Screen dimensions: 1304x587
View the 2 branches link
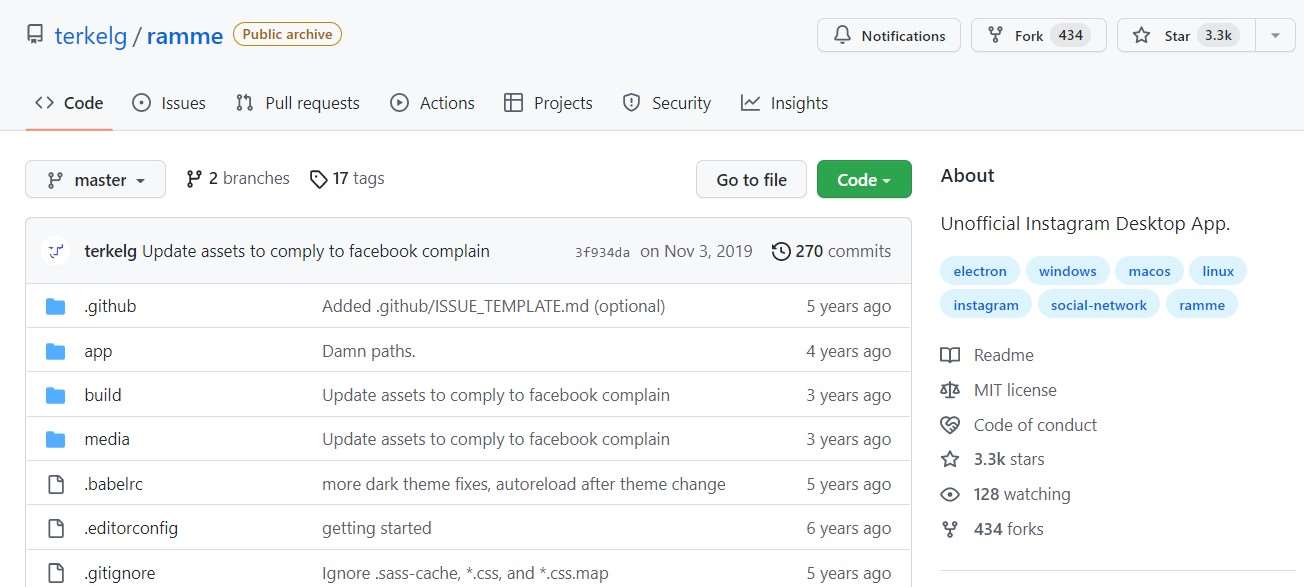click(x=238, y=179)
